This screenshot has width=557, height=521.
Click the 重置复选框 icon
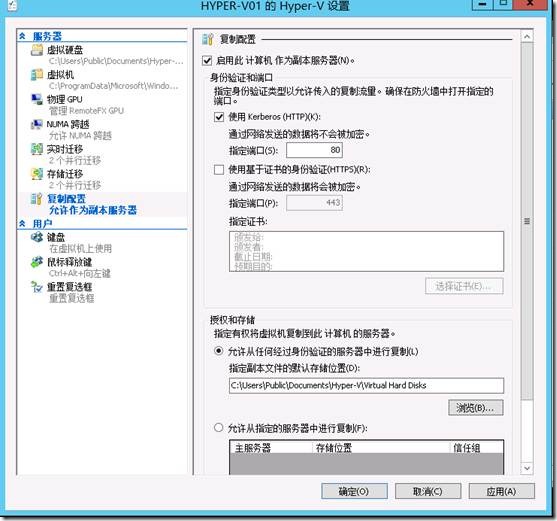tap(37, 287)
